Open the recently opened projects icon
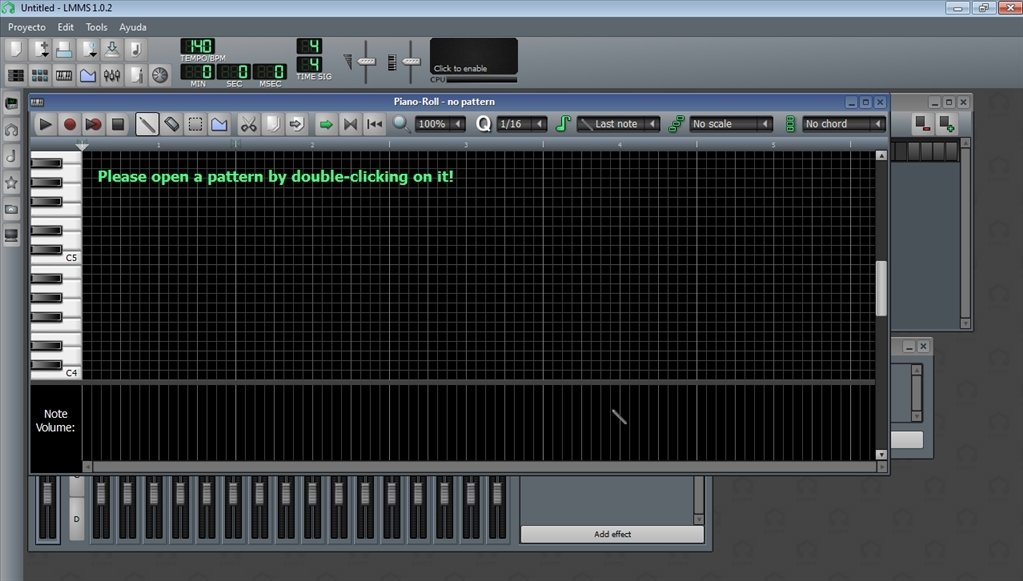 pos(88,49)
